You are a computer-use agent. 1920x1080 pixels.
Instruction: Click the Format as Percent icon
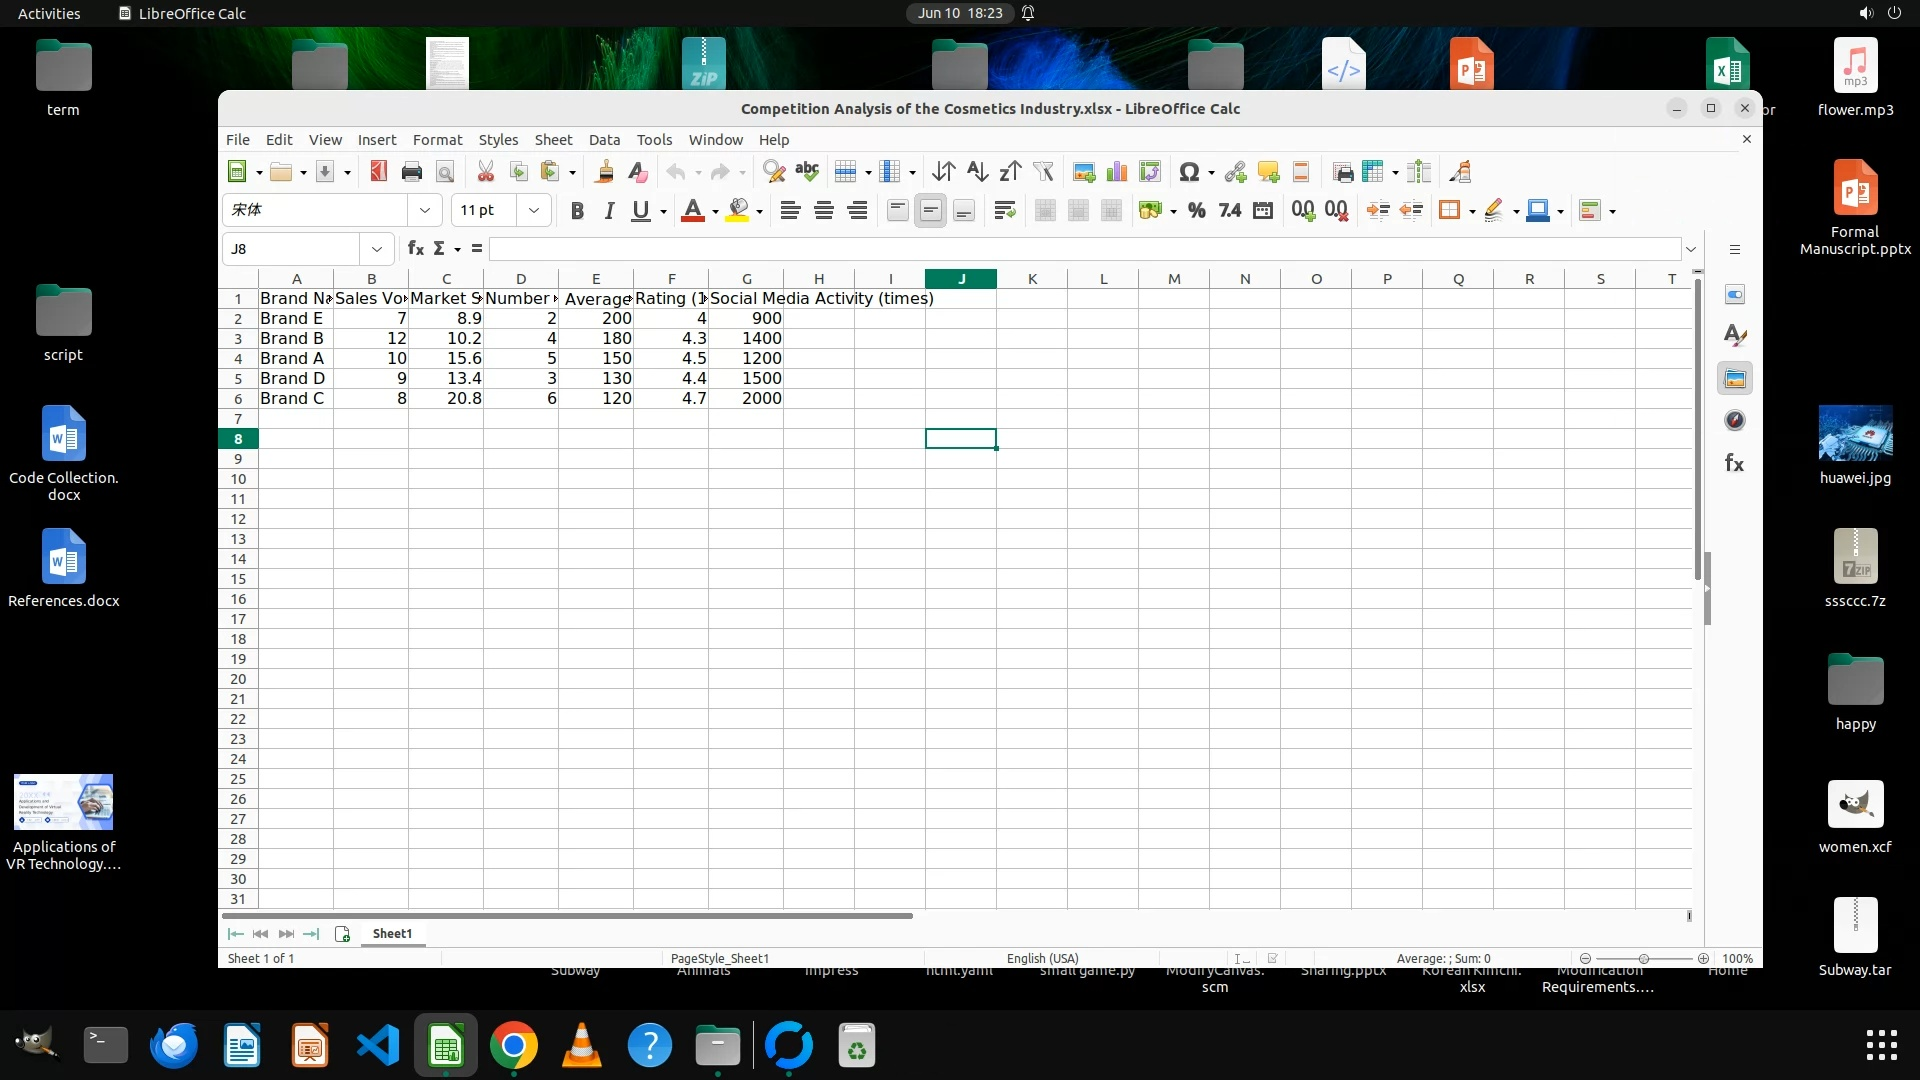click(x=1196, y=210)
